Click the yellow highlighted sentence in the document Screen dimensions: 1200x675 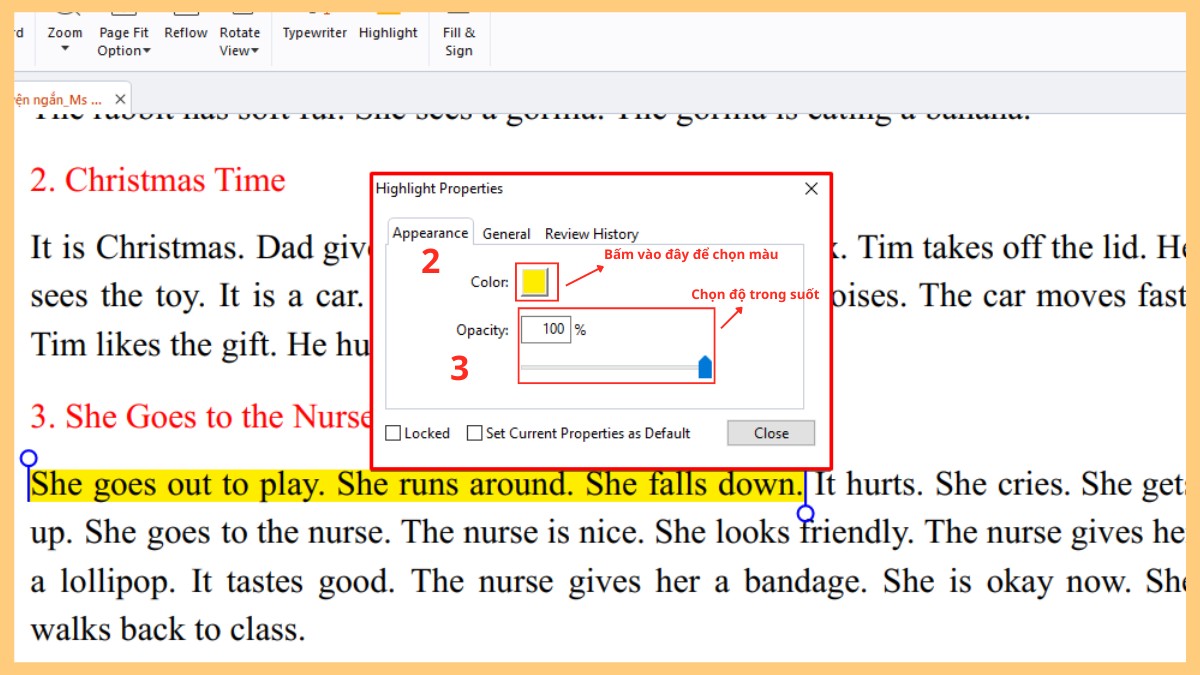point(415,485)
